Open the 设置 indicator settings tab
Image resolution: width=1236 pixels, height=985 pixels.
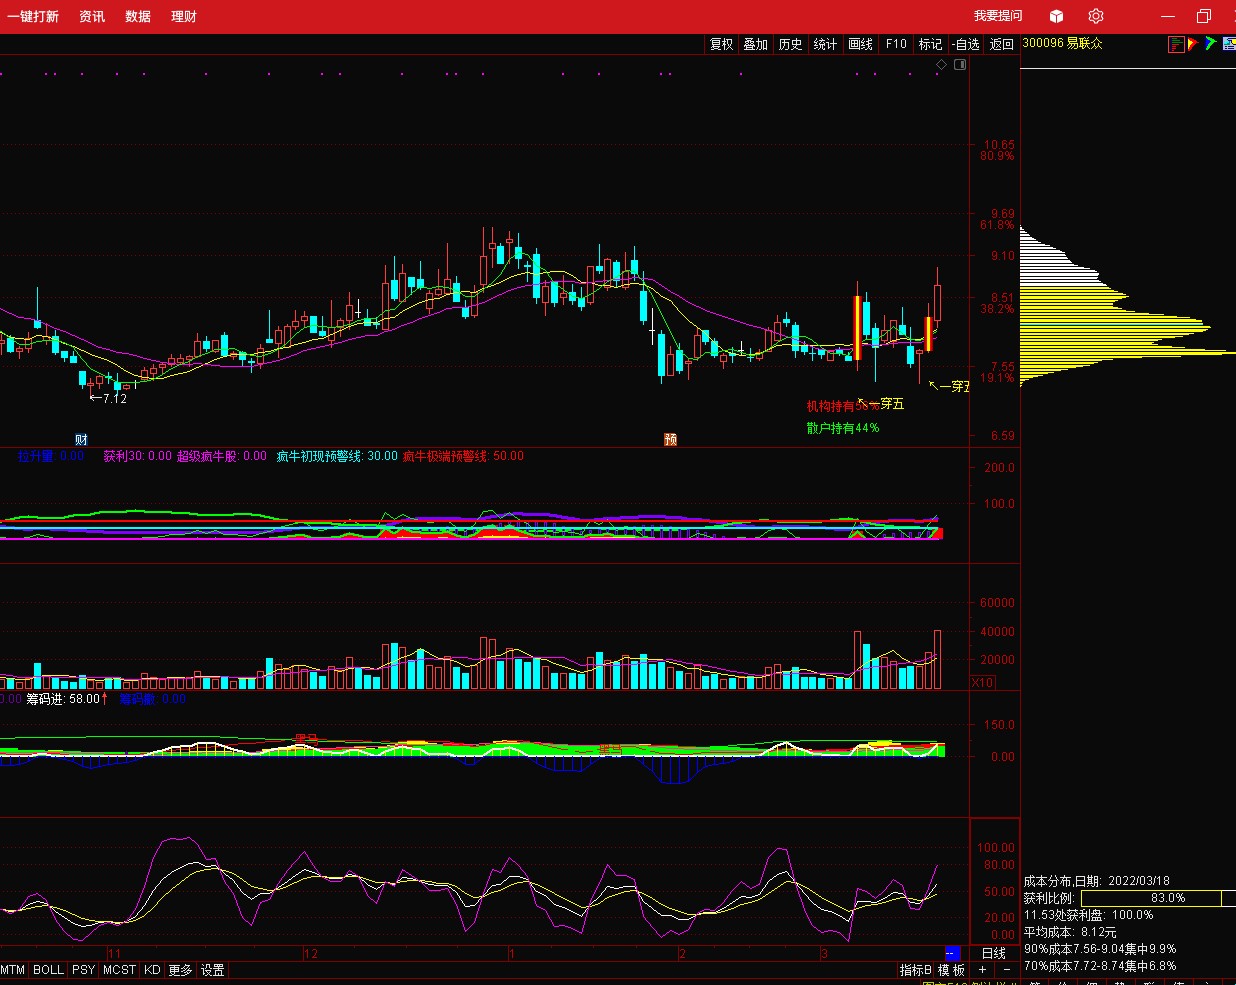point(213,970)
